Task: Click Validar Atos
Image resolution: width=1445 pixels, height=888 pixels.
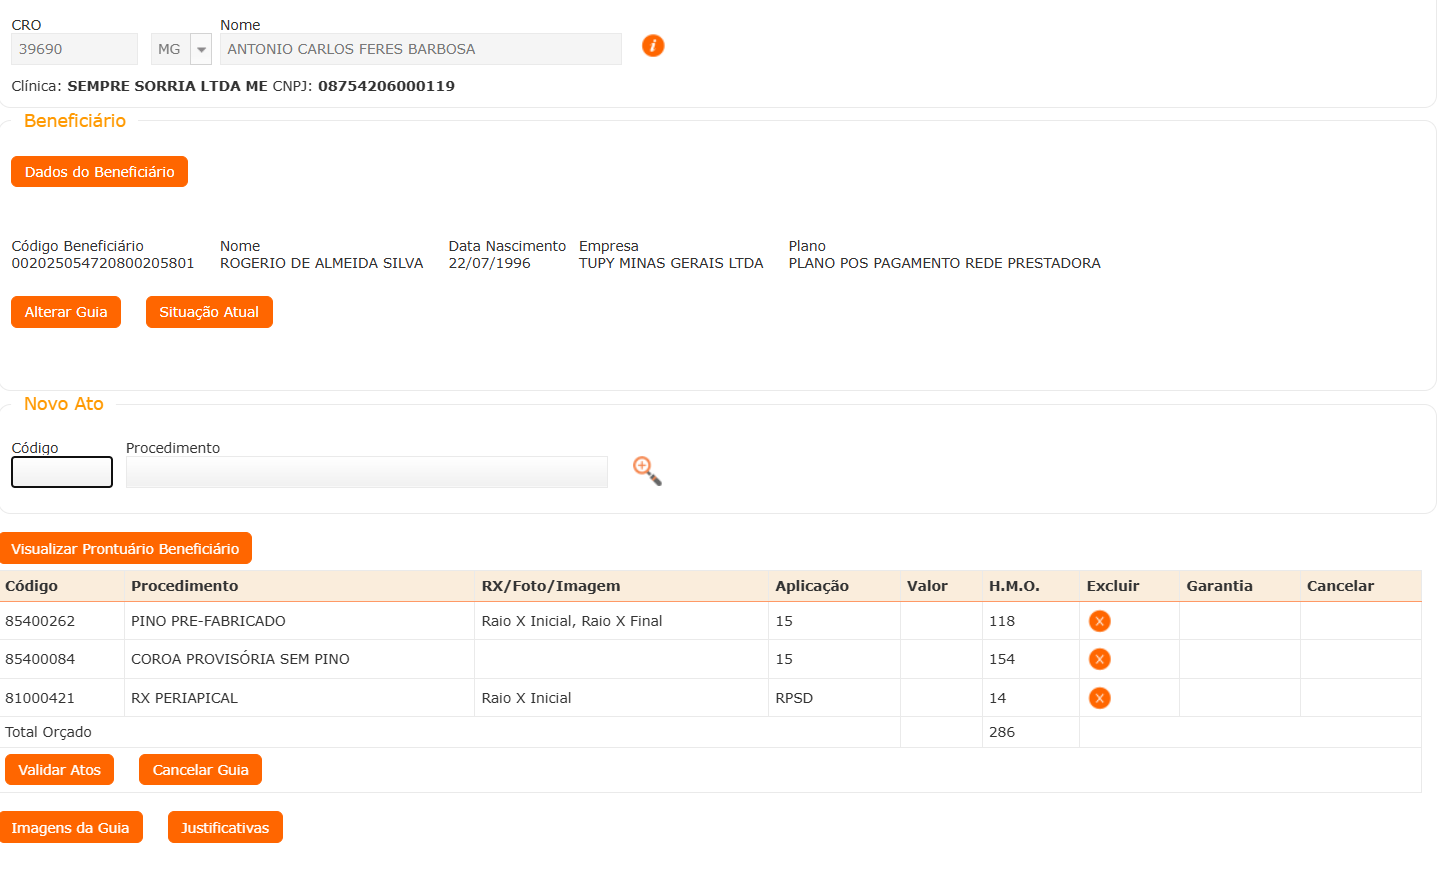Action: tap(60, 770)
